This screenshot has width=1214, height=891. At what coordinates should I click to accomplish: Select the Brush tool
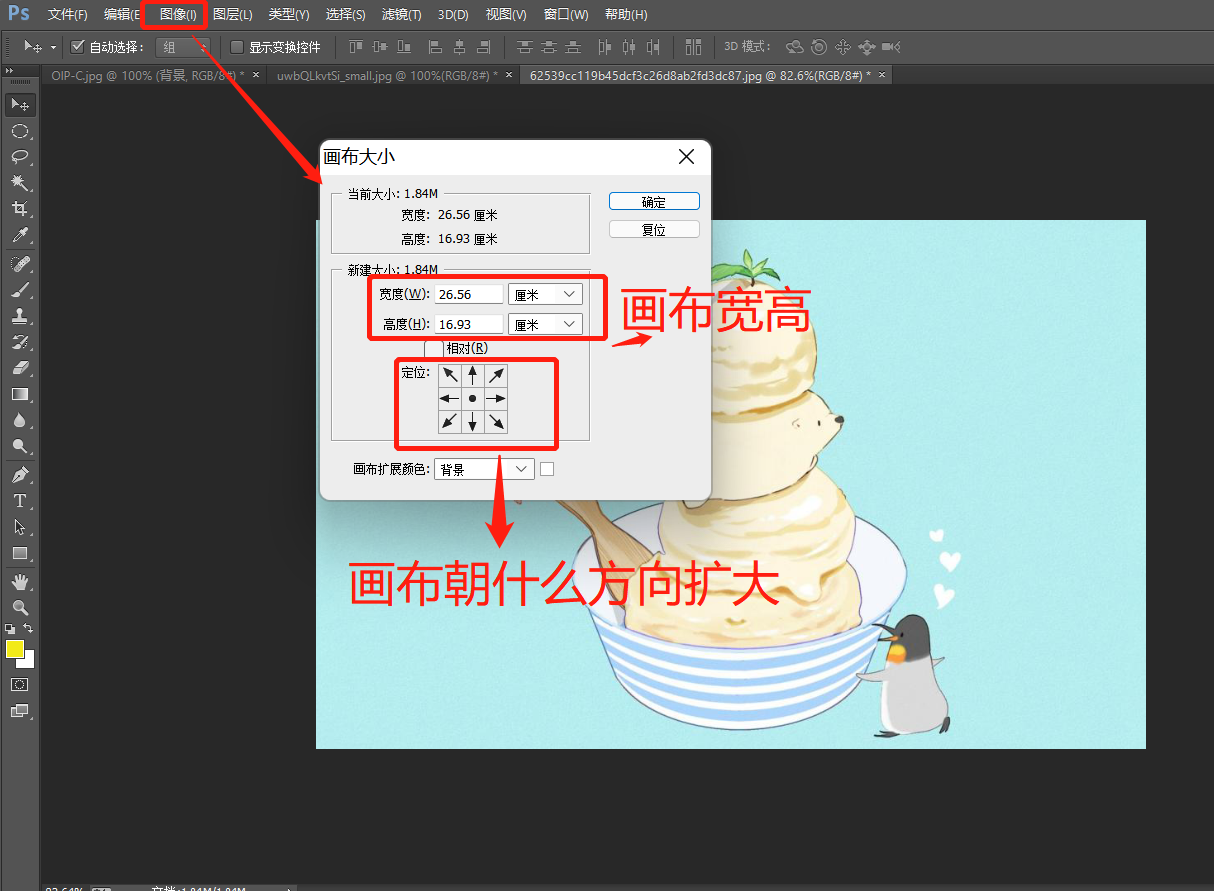point(20,290)
